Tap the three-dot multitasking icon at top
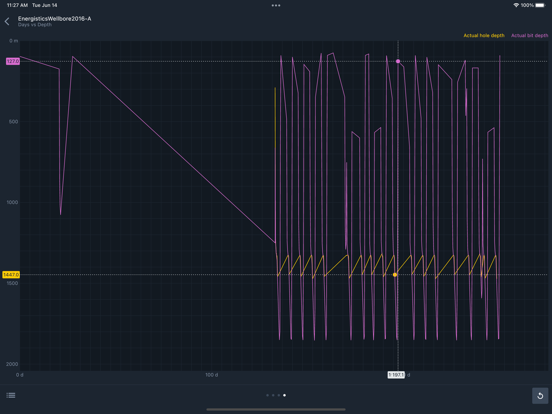 [x=276, y=5]
